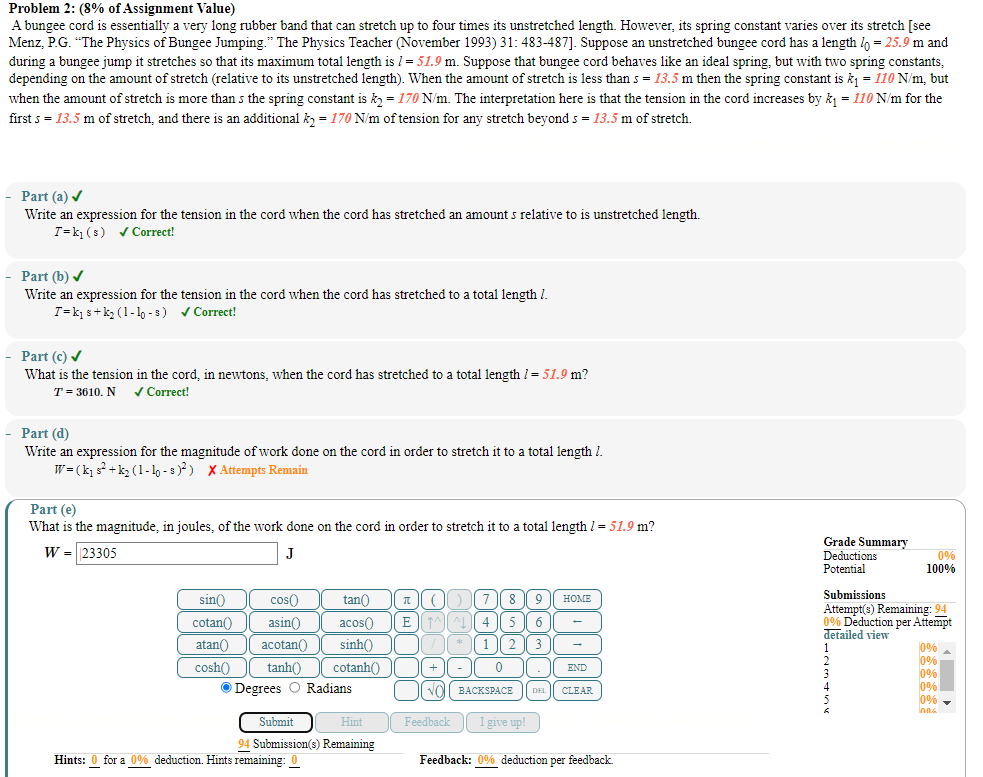Collapse the Part (d) section
This screenshot has width=983, height=777.
(8, 433)
